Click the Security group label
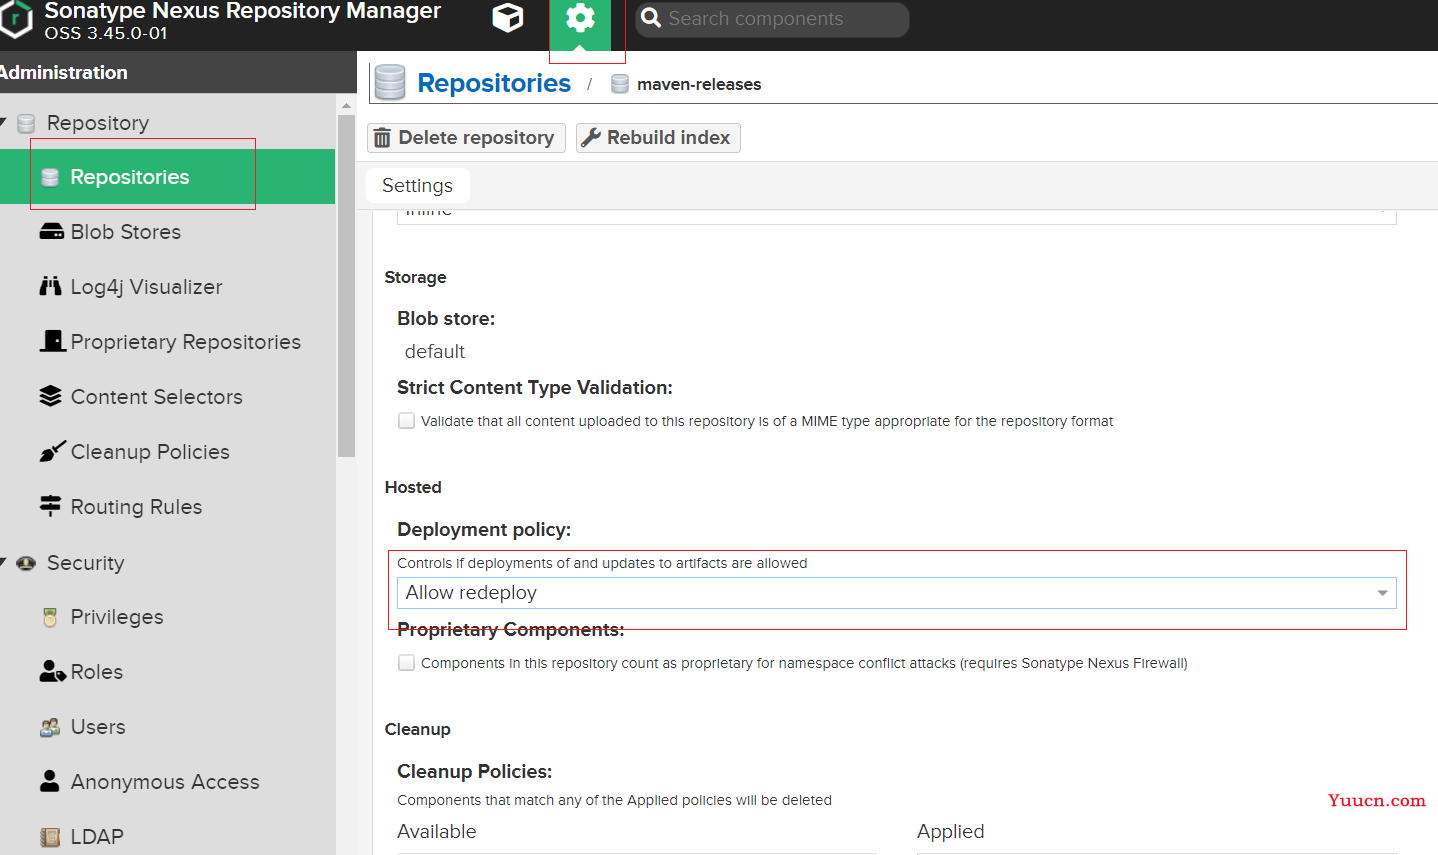This screenshot has width=1438, height=855. coord(86,563)
